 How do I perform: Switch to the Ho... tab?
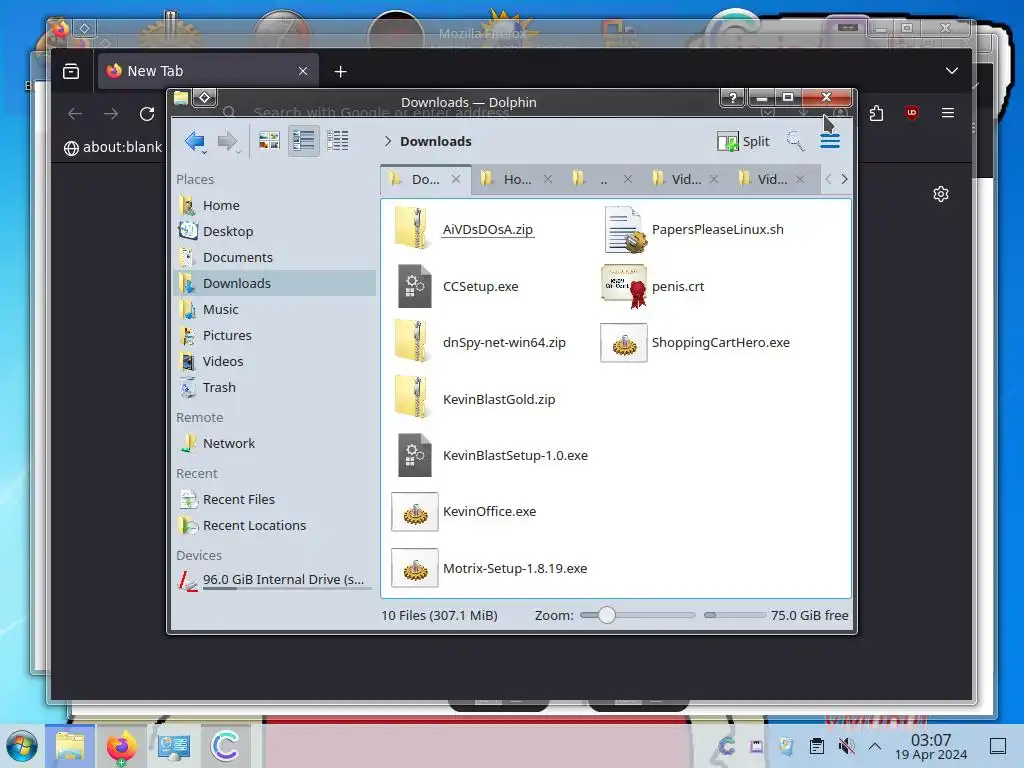pos(517,179)
